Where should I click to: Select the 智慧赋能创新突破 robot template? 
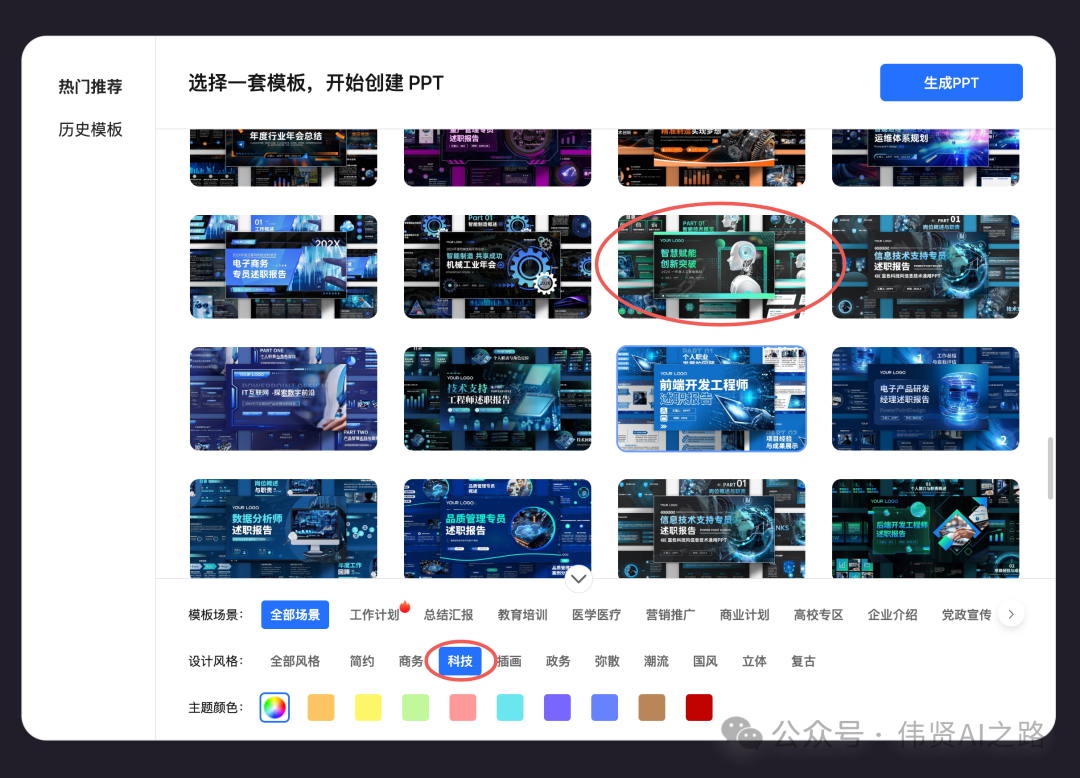point(712,266)
